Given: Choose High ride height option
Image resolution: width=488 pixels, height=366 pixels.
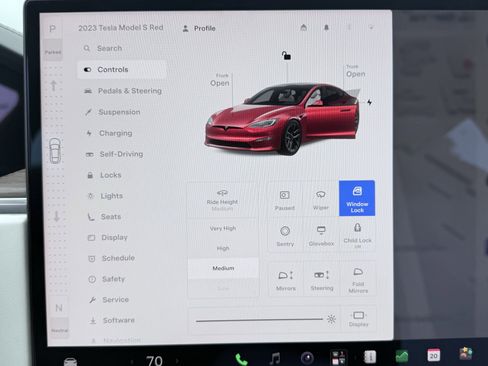Looking at the screenshot, I should pos(223,248).
